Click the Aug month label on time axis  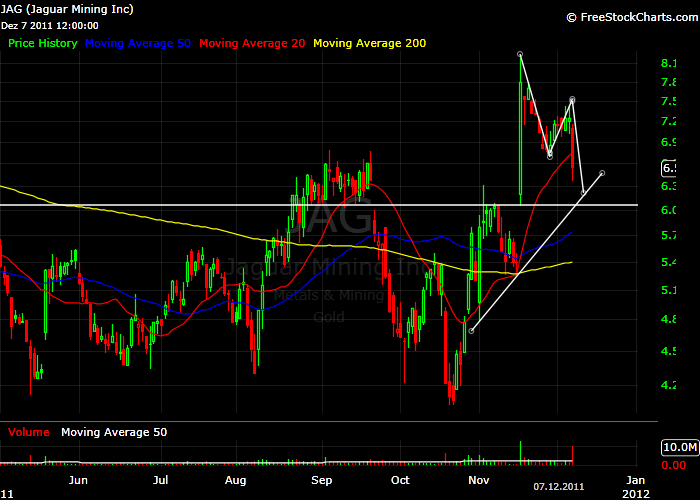point(235,481)
